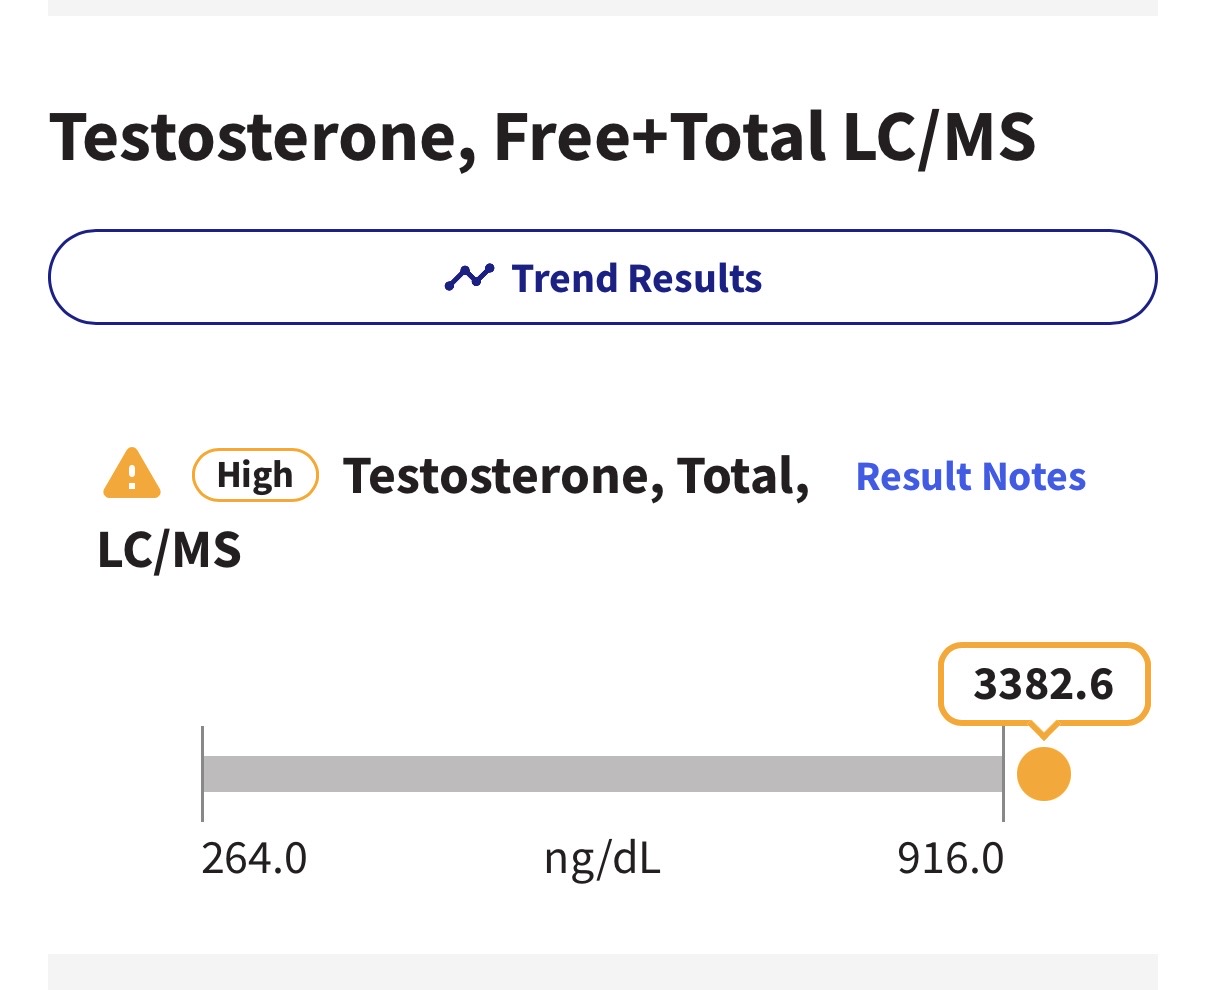Screen dimensions: 1206x990
Task: Click the 'Trend Results' text label
Action: (x=636, y=278)
